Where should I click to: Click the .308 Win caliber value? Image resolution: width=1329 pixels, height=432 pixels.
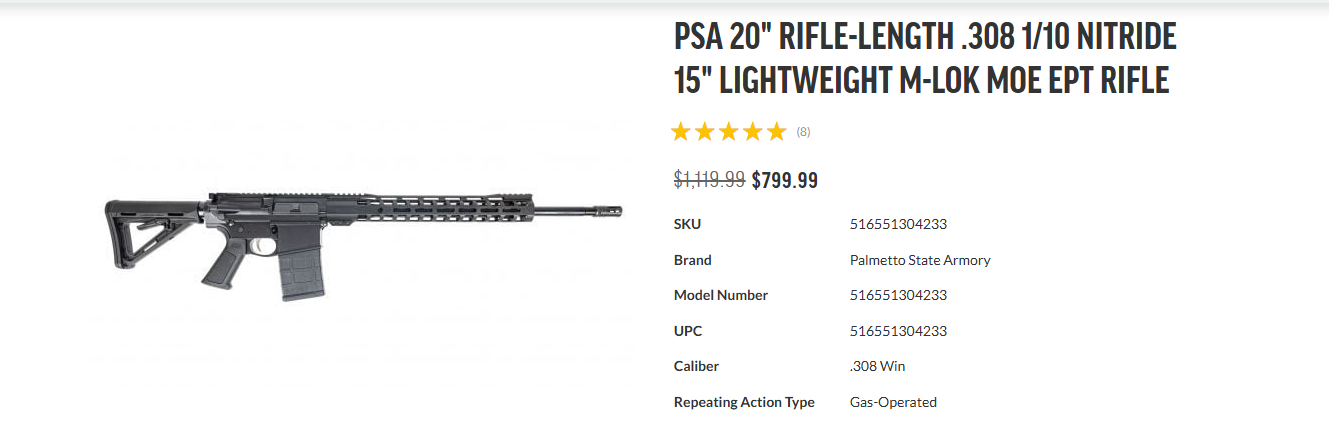coord(877,367)
